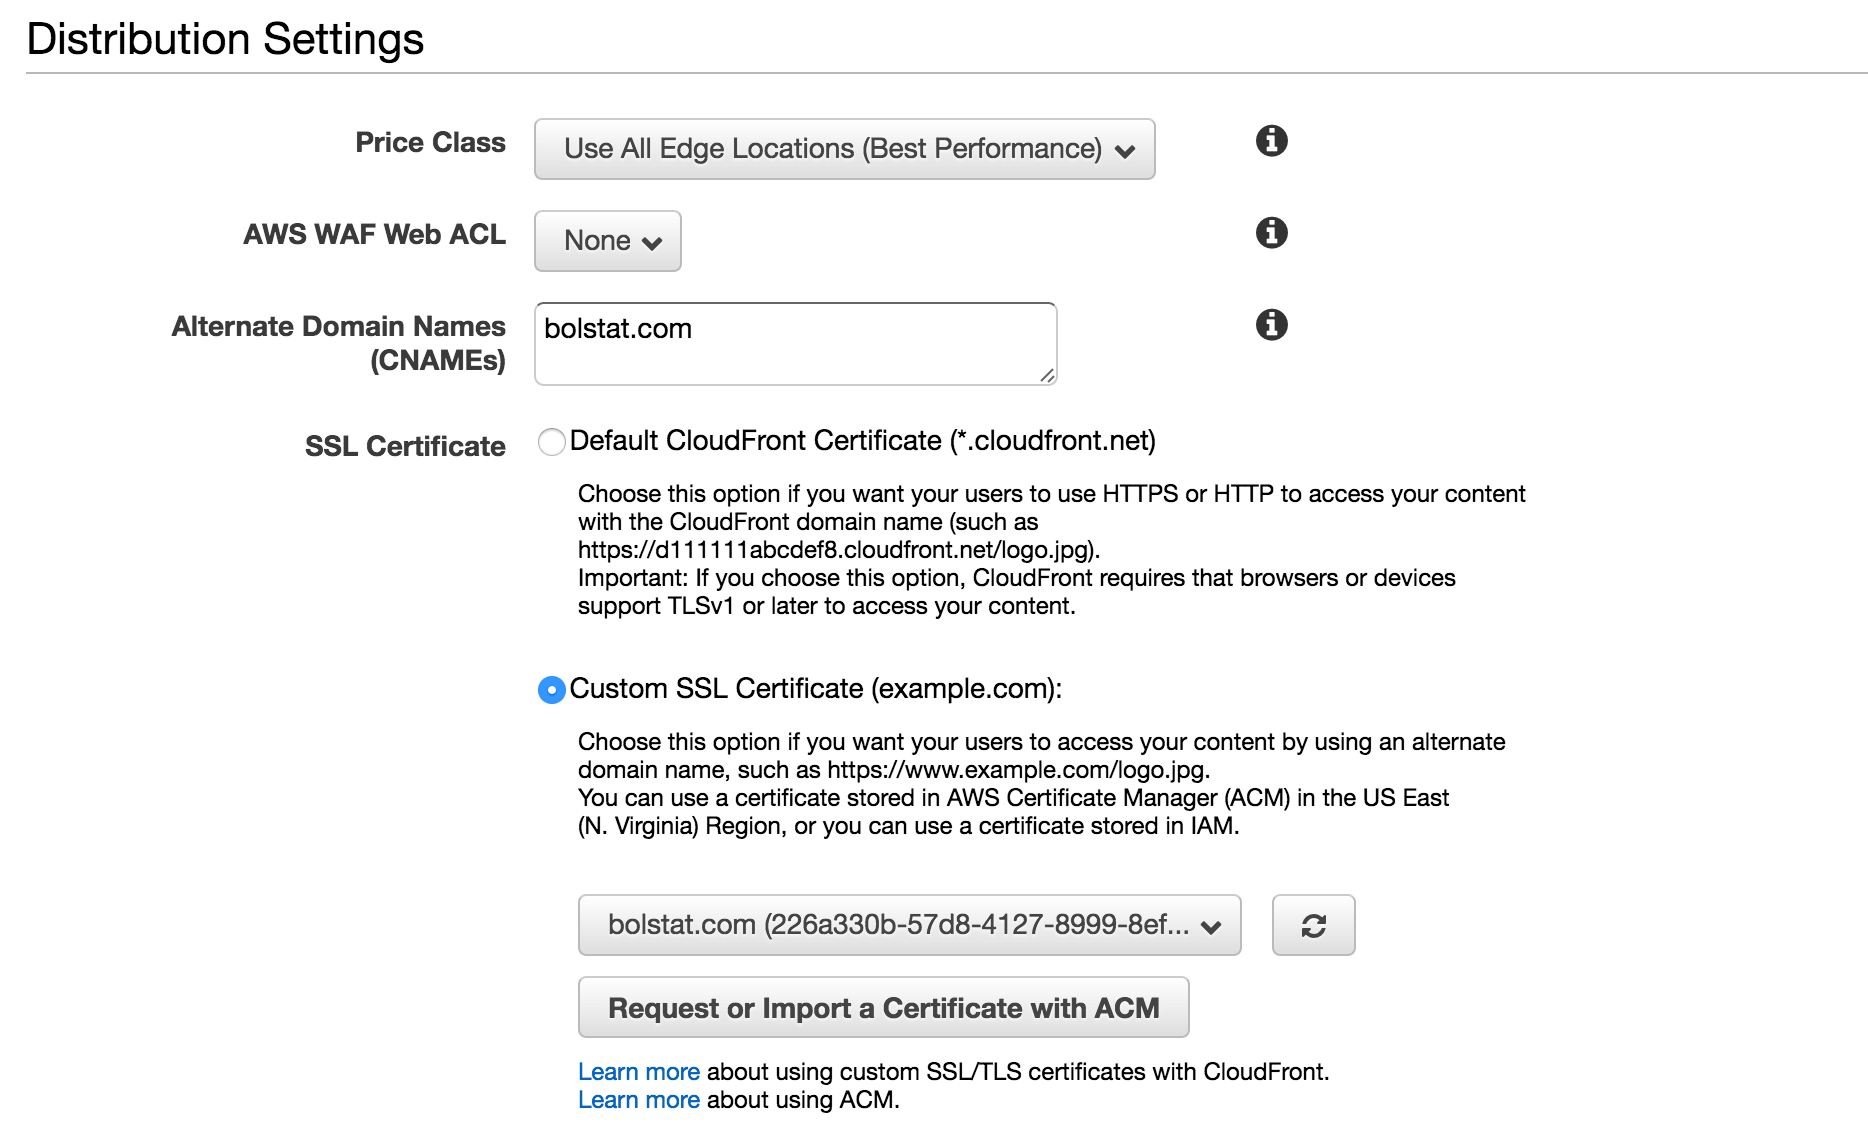Click the chevron on the None selector

[x=652, y=241]
